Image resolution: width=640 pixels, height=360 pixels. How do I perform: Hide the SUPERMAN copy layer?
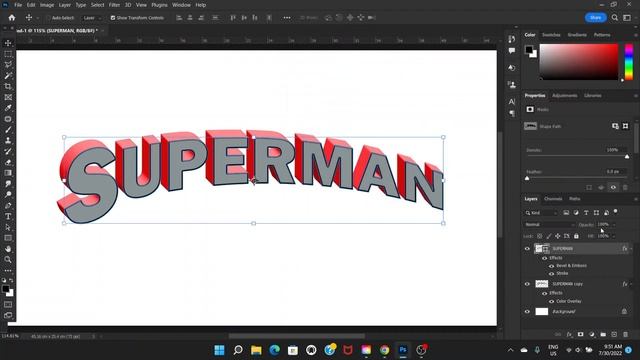[x=527, y=284]
